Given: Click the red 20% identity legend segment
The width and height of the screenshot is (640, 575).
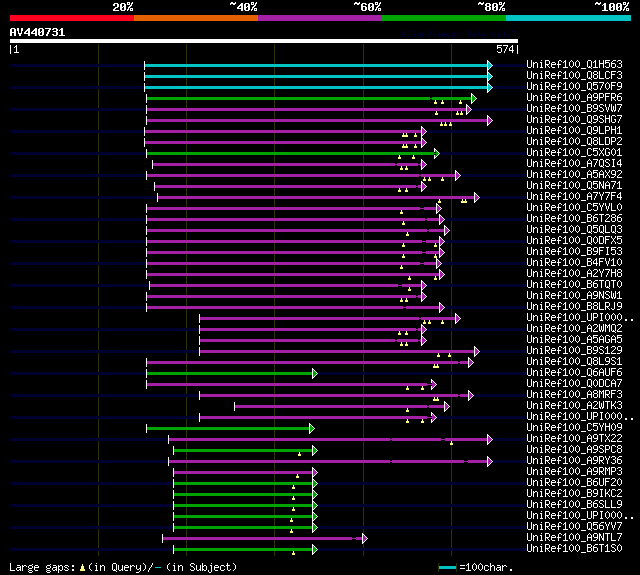Looking at the screenshot, I should point(72,18).
